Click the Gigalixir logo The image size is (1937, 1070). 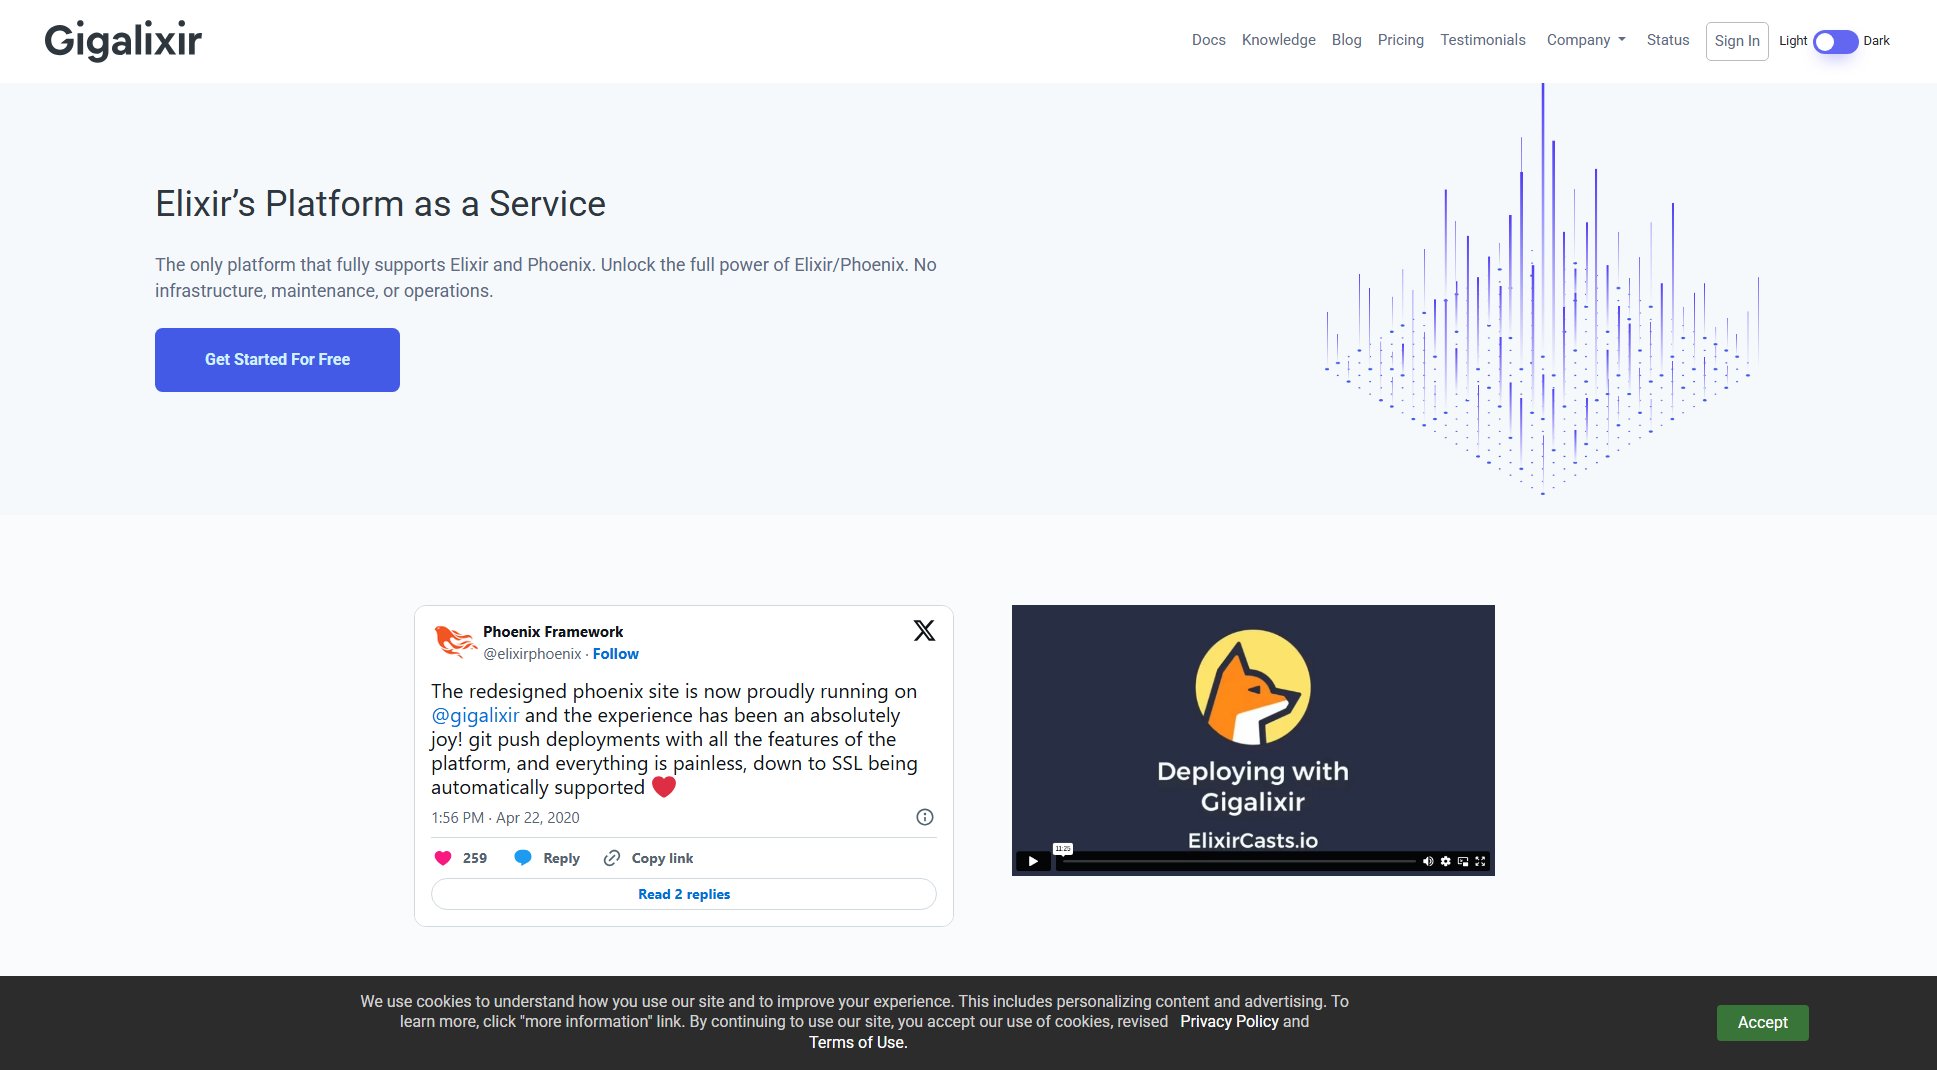pyautogui.click(x=123, y=41)
